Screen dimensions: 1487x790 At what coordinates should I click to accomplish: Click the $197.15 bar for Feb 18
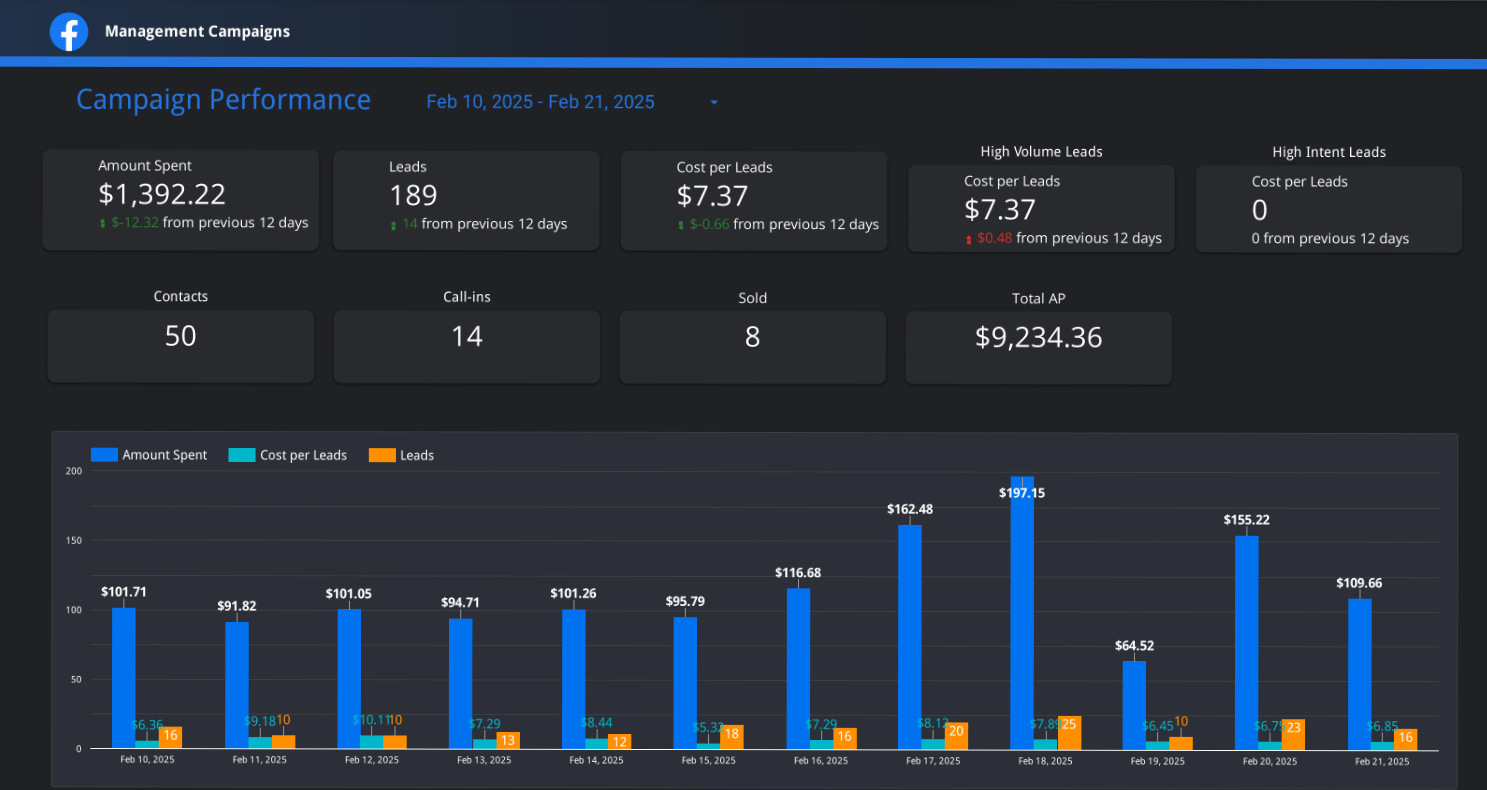[1022, 612]
